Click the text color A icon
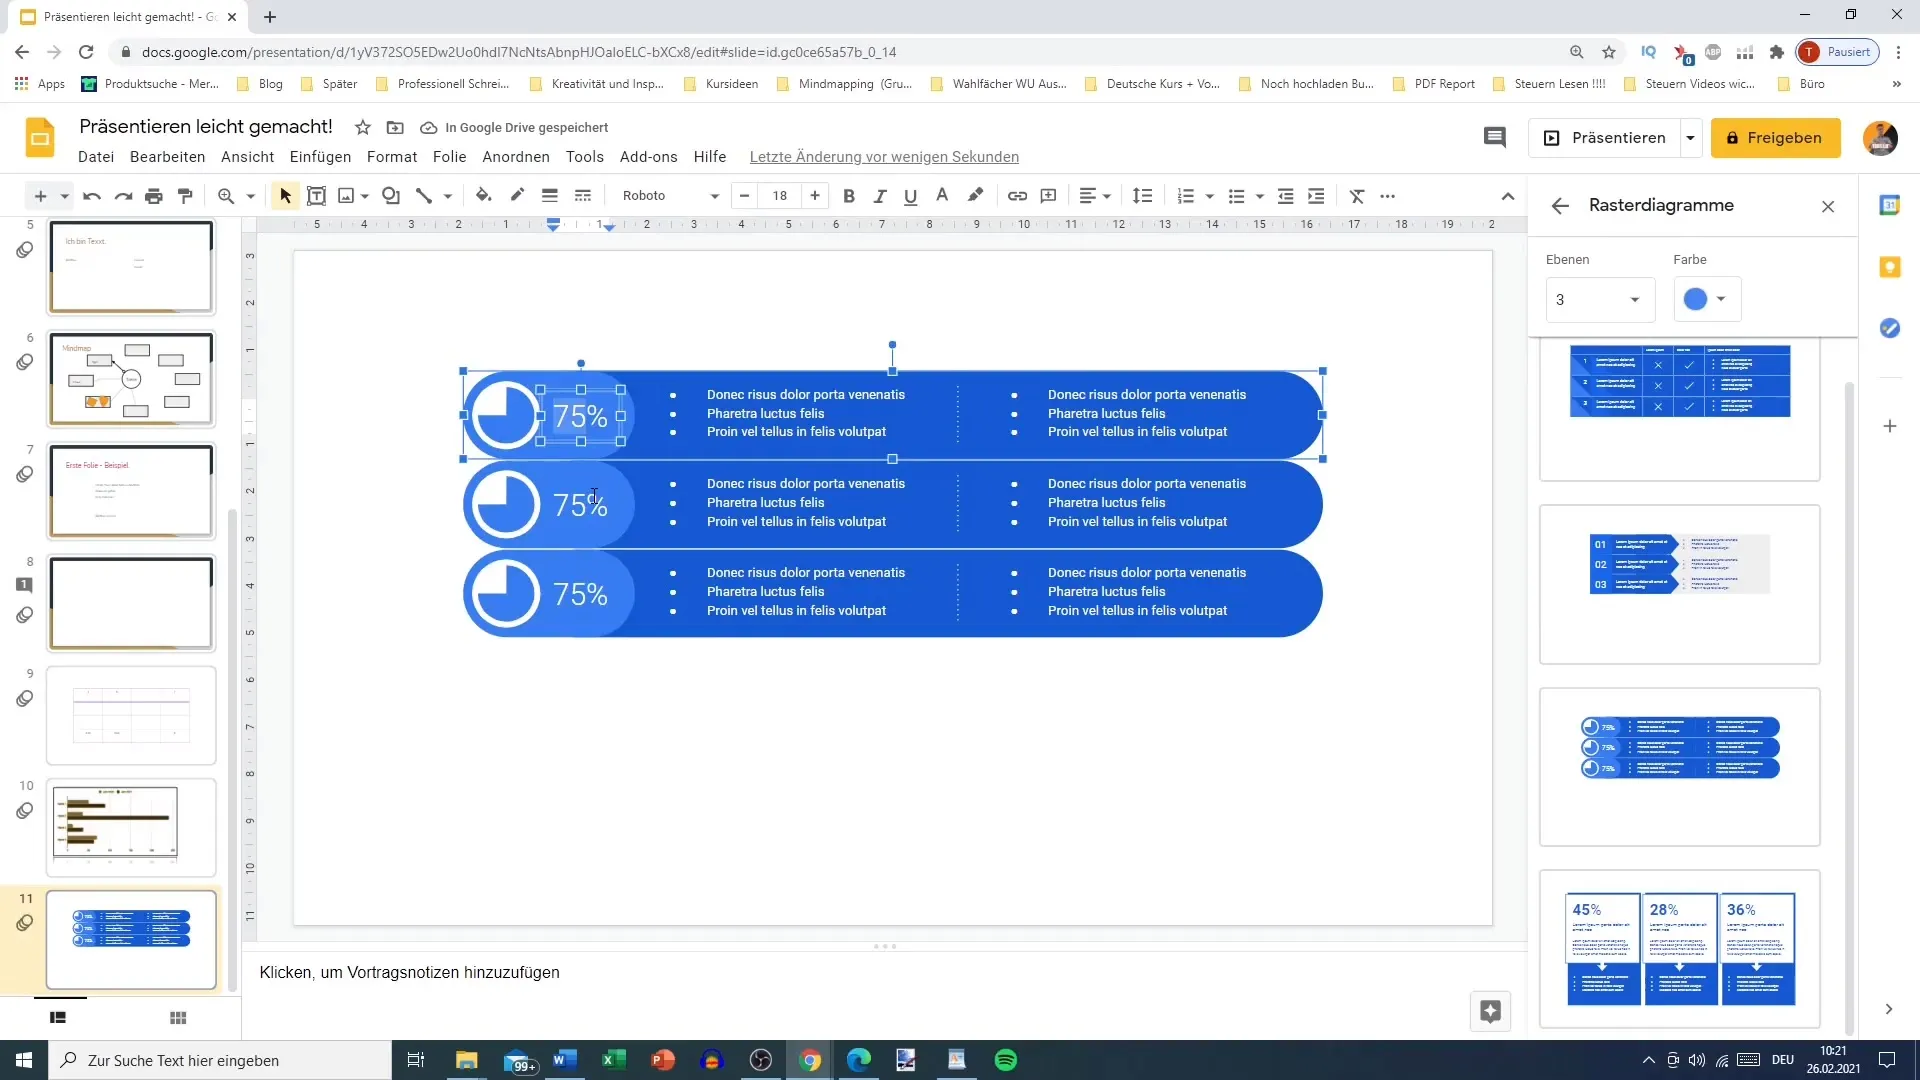Screen dimensions: 1920x1080 pos(942,196)
